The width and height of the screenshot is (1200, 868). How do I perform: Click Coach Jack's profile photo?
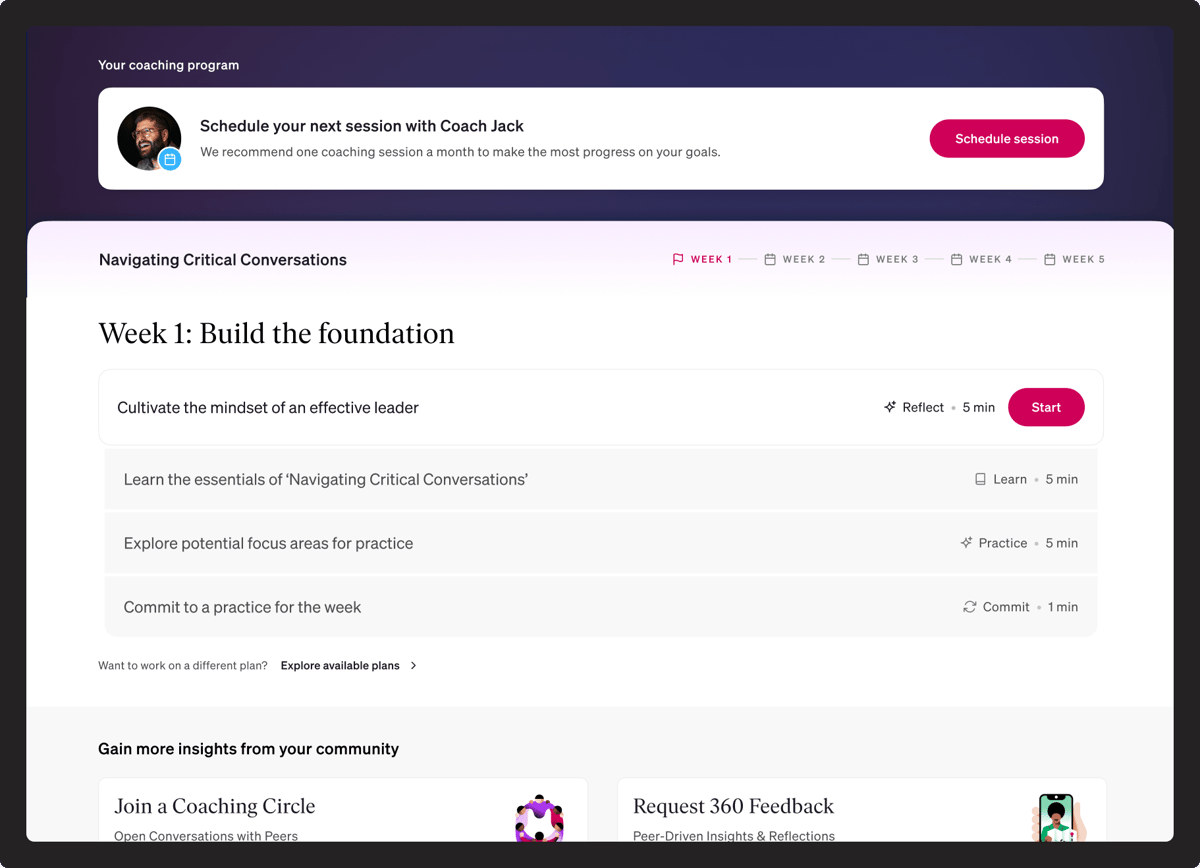(x=148, y=136)
